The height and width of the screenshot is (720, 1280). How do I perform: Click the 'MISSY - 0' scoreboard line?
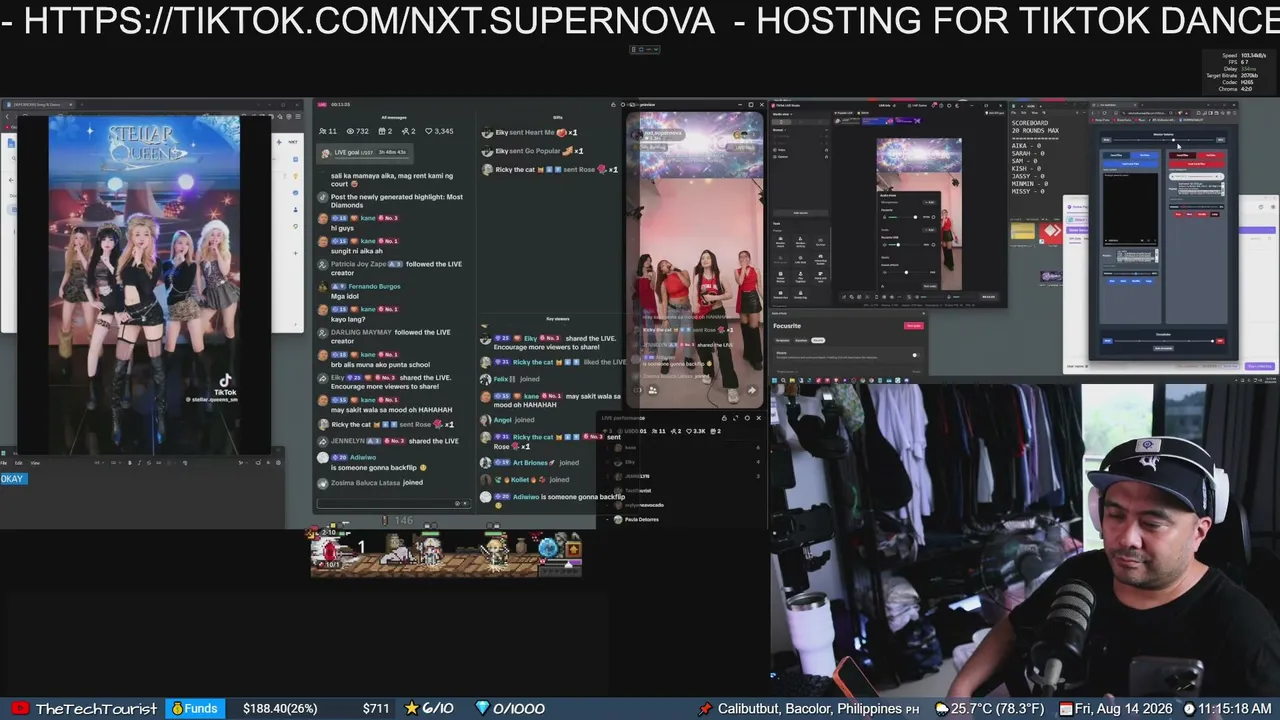pos(1030,191)
